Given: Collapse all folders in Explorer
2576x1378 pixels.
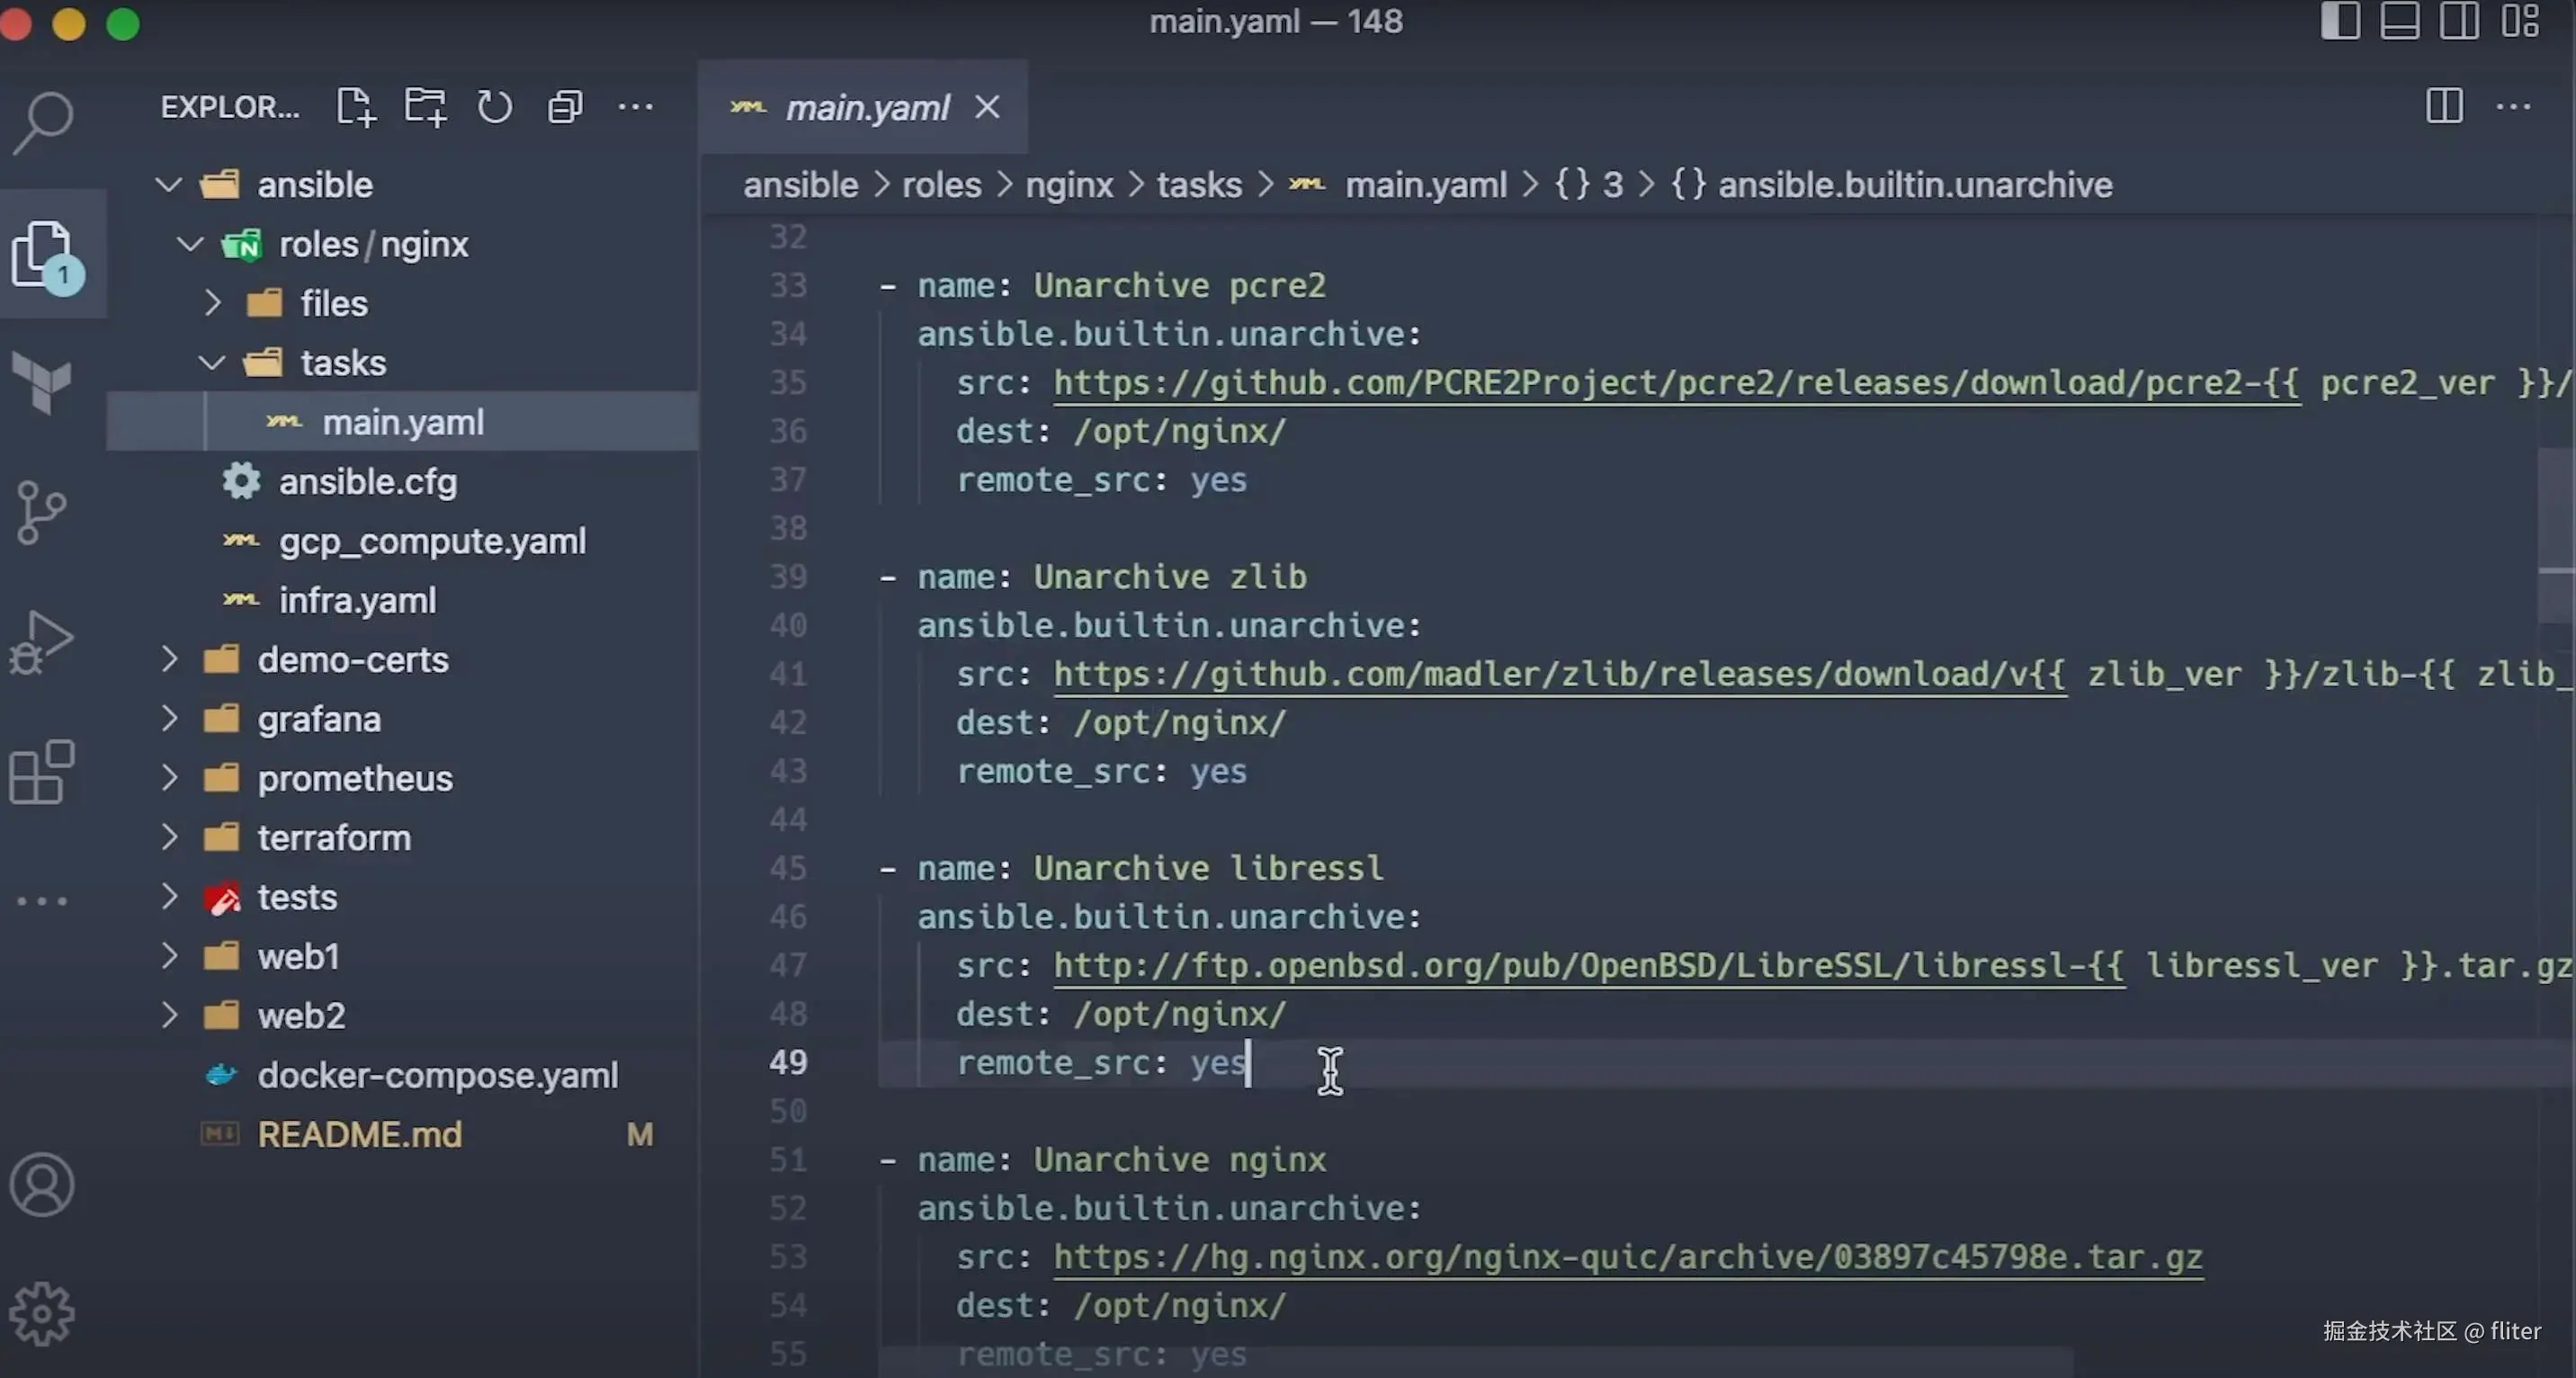Looking at the screenshot, I should tap(565, 107).
